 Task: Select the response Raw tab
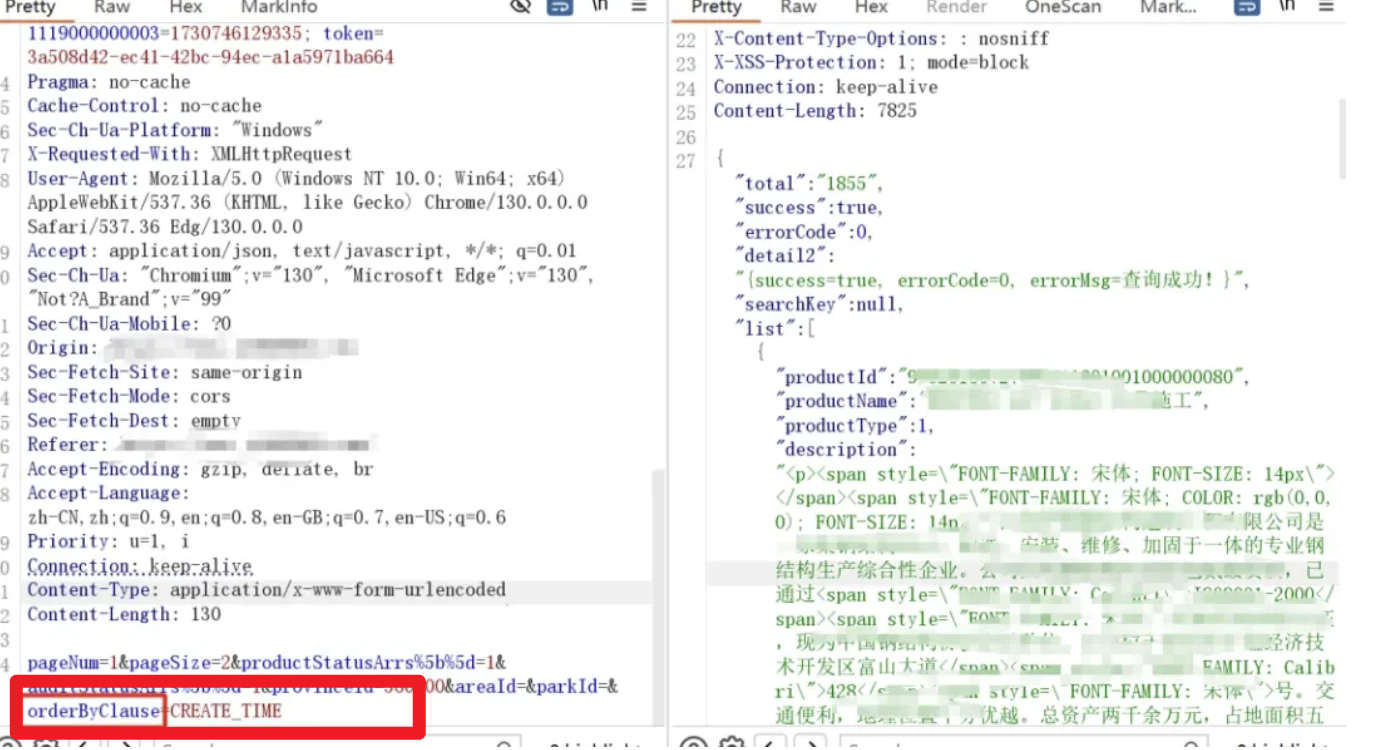[x=798, y=6]
